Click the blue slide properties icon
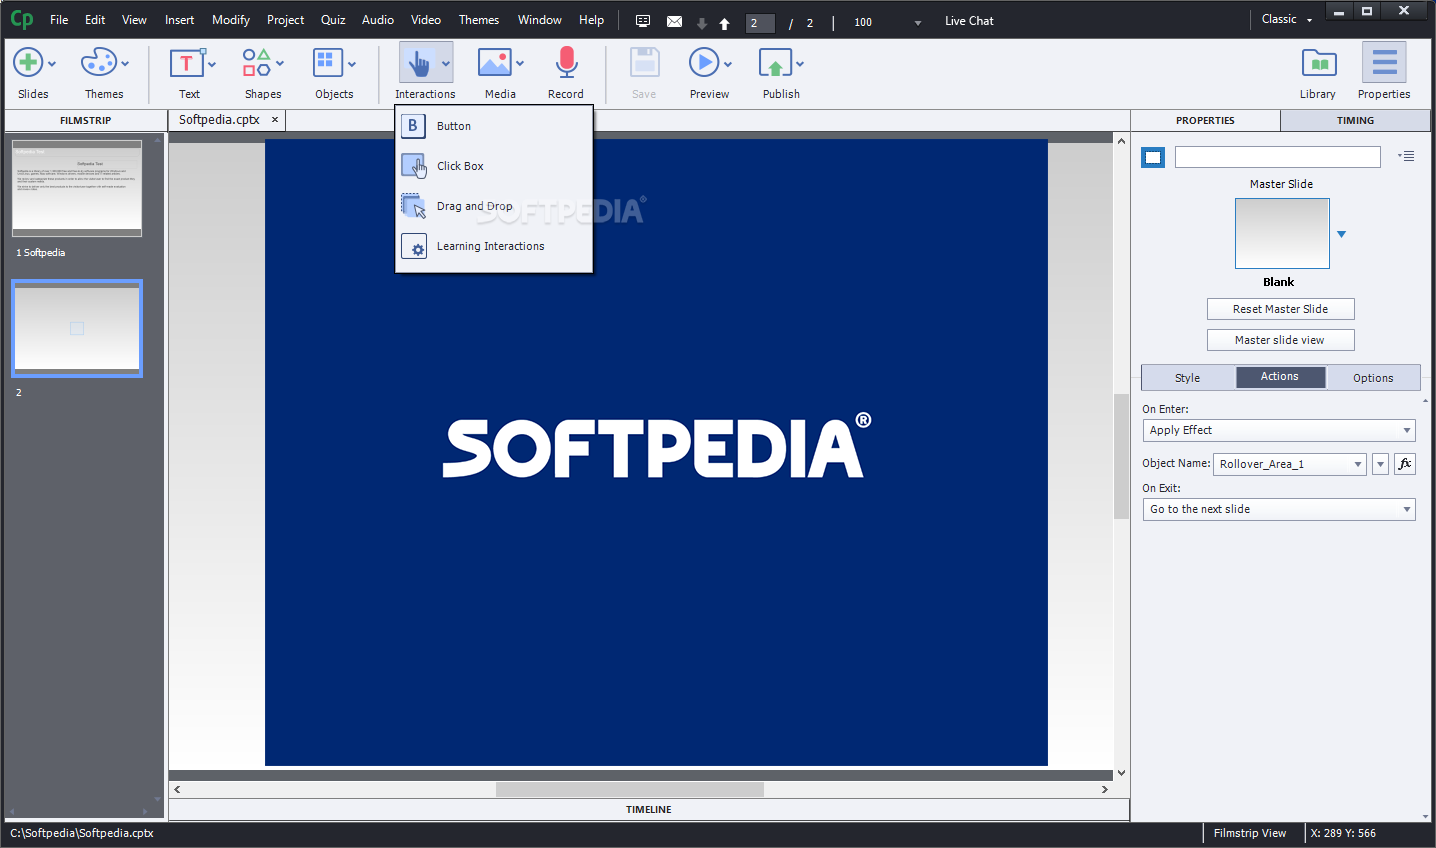 point(1153,157)
